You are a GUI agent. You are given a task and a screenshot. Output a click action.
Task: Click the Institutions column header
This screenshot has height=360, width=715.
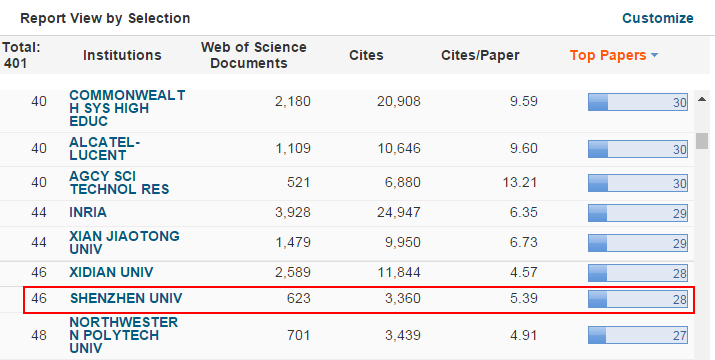point(122,55)
